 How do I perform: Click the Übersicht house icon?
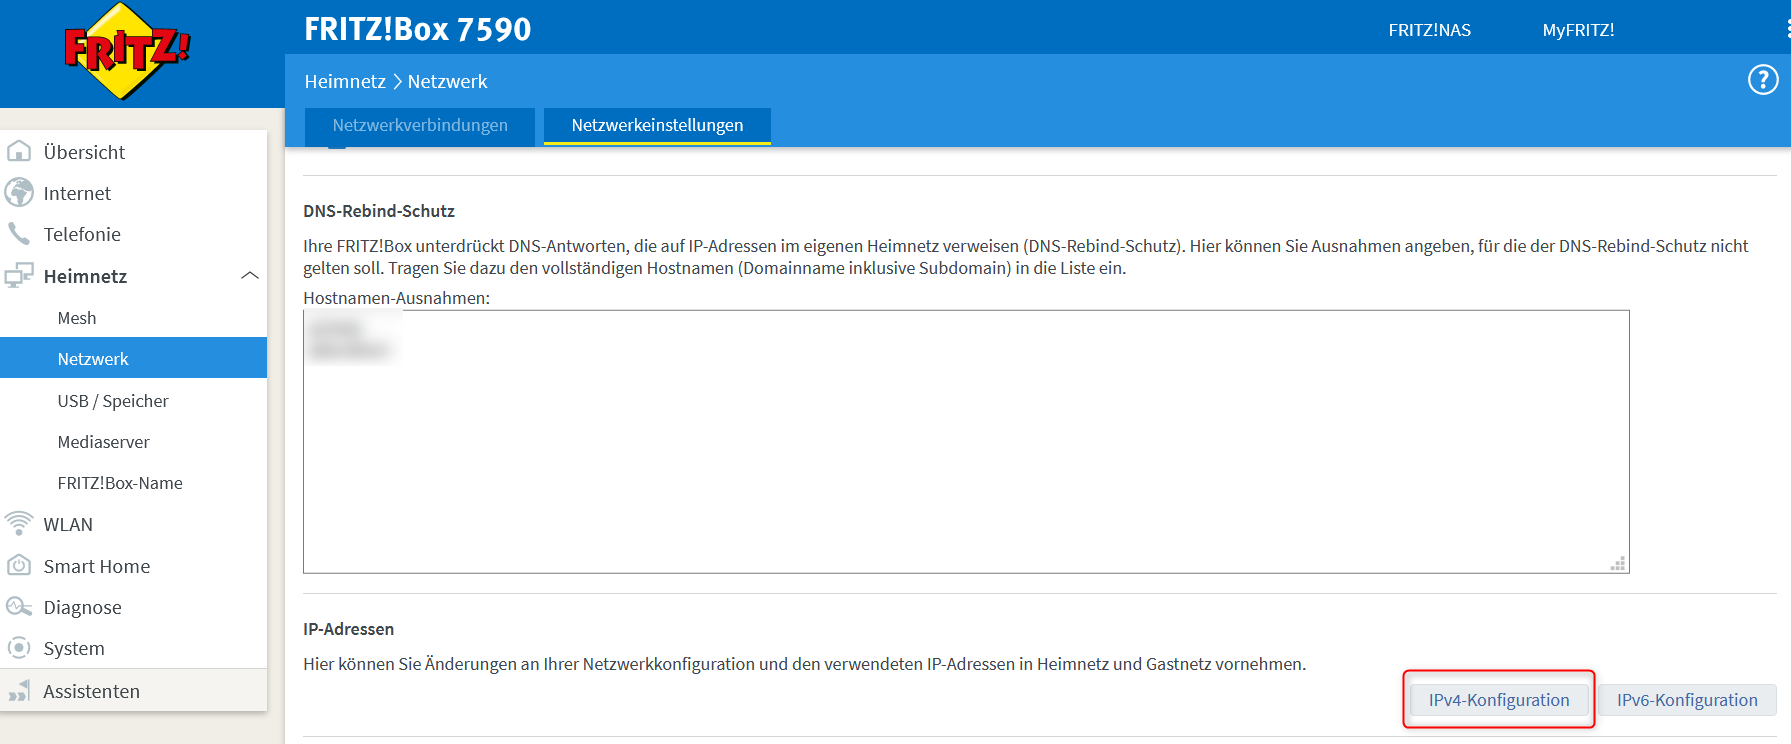(x=19, y=152)
